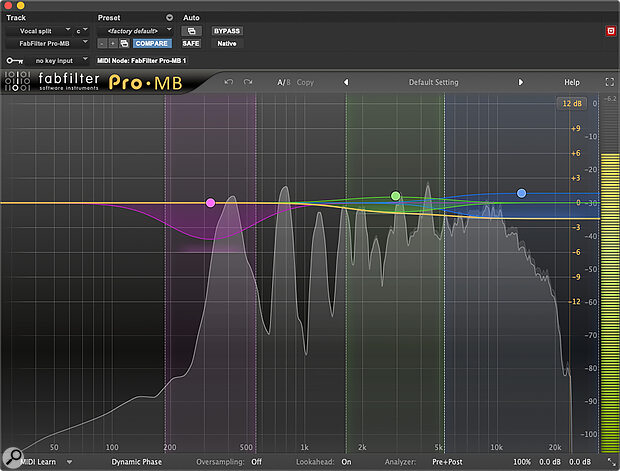This screenshot has height=471, width=620.
Task: Open factory default preset dropdown
Action: (135, 31)
